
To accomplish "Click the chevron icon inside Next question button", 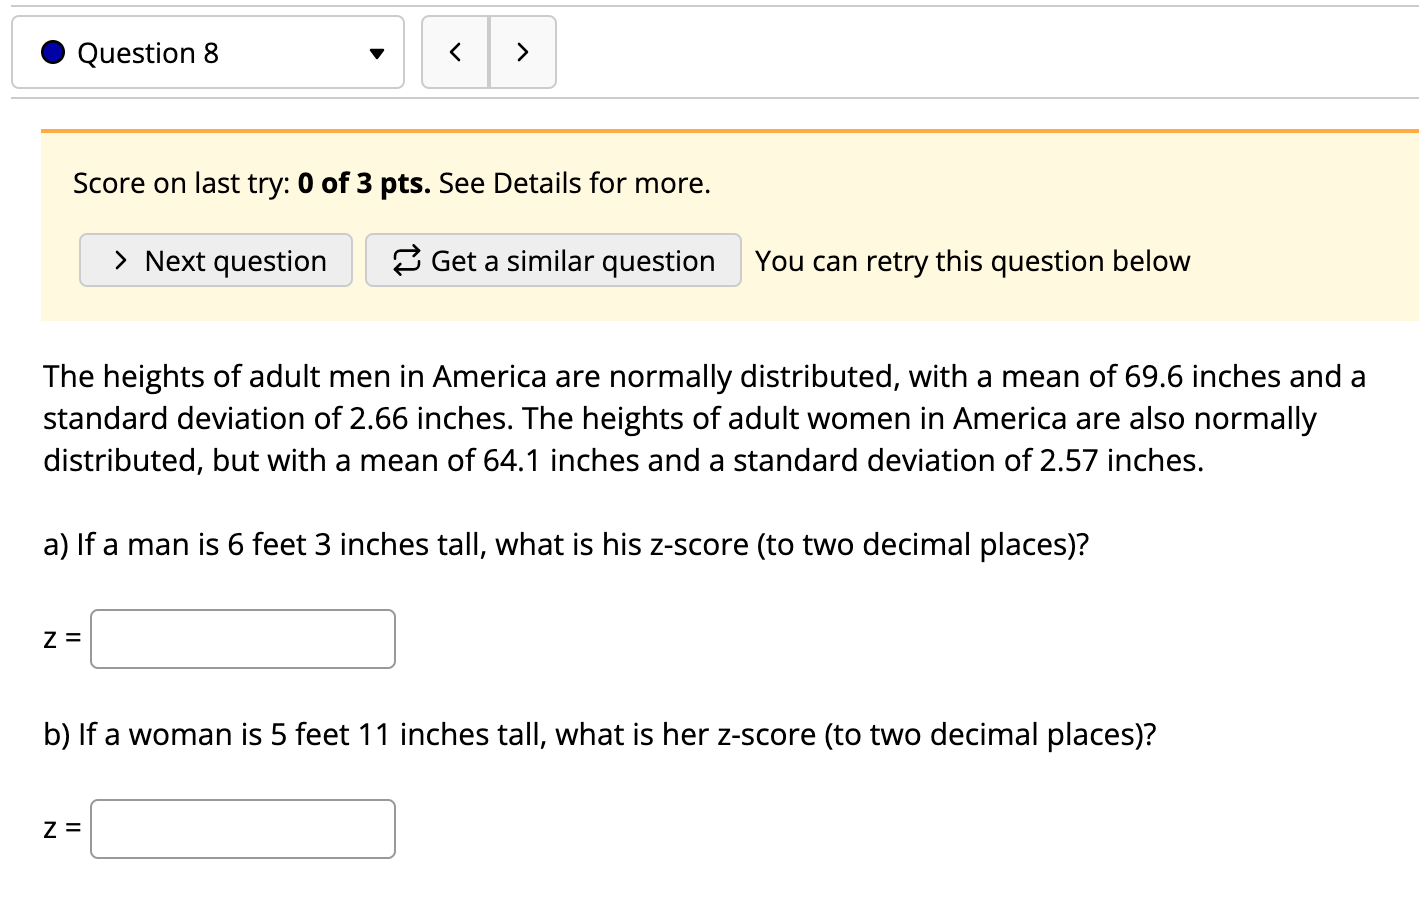I will click(122, 260).
